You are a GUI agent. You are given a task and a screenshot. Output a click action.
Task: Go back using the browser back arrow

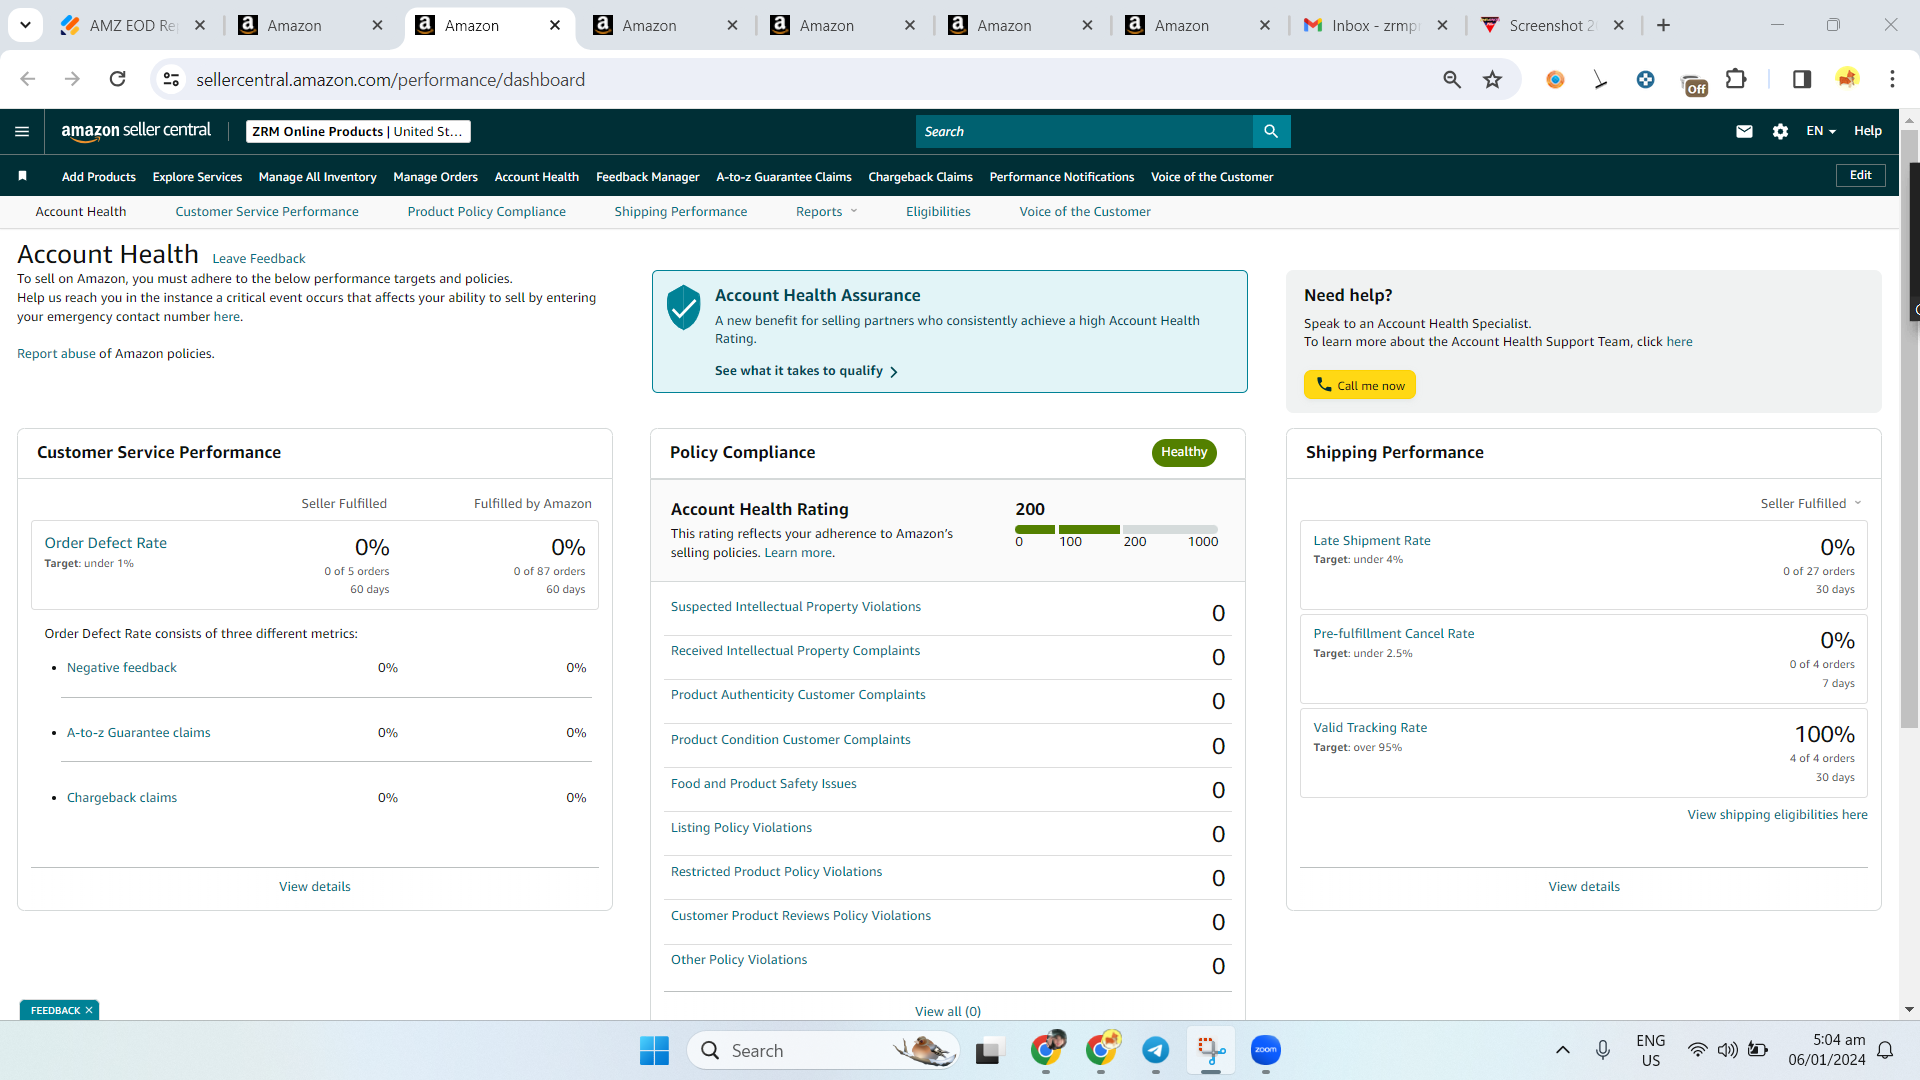27,79
